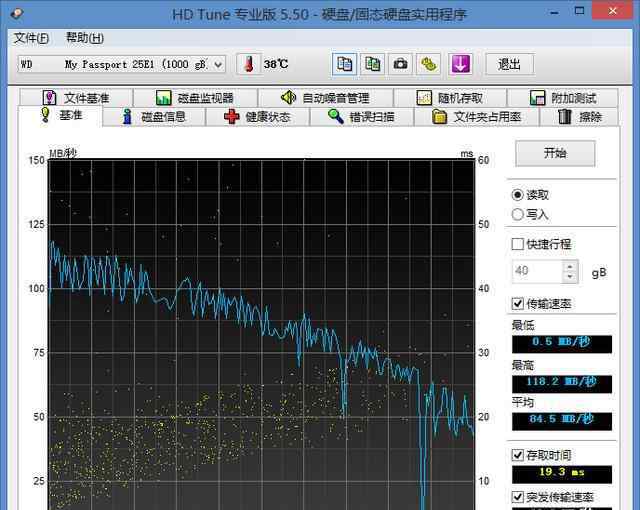Click the HD Tune app icon in title bar
Image resolution: width=640 pixels, height=510 pixels.
[x=17, y=13]
